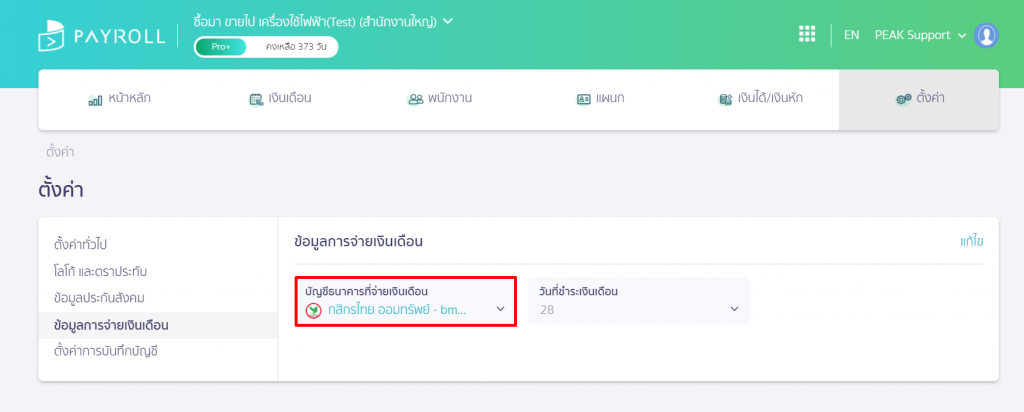1024x412 pixels.
Task: Click the Kasikorn bank logo icon
Action: 313,309
